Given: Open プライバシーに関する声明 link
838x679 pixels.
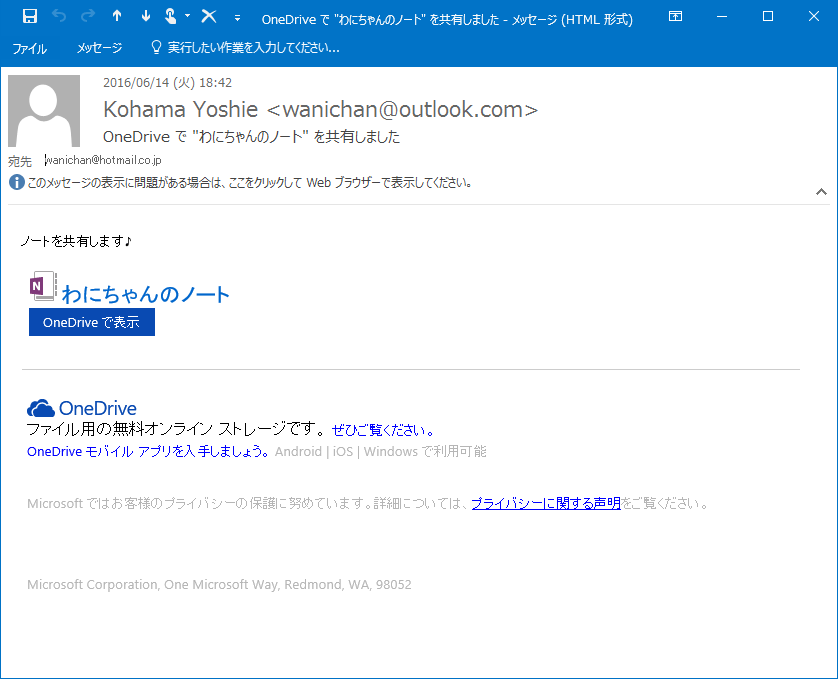Looking at the screenshot, I should pos(546,503).
